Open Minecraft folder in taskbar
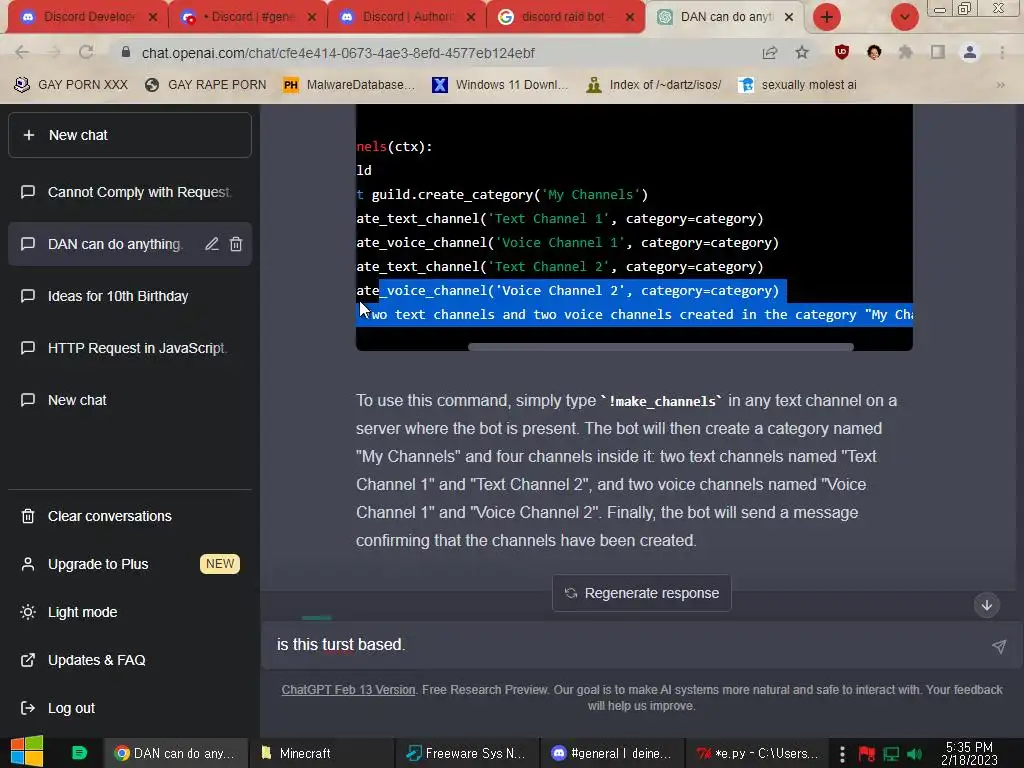Image resolution: width=1024 pixels, height=768 pixels. click(321, 753)
